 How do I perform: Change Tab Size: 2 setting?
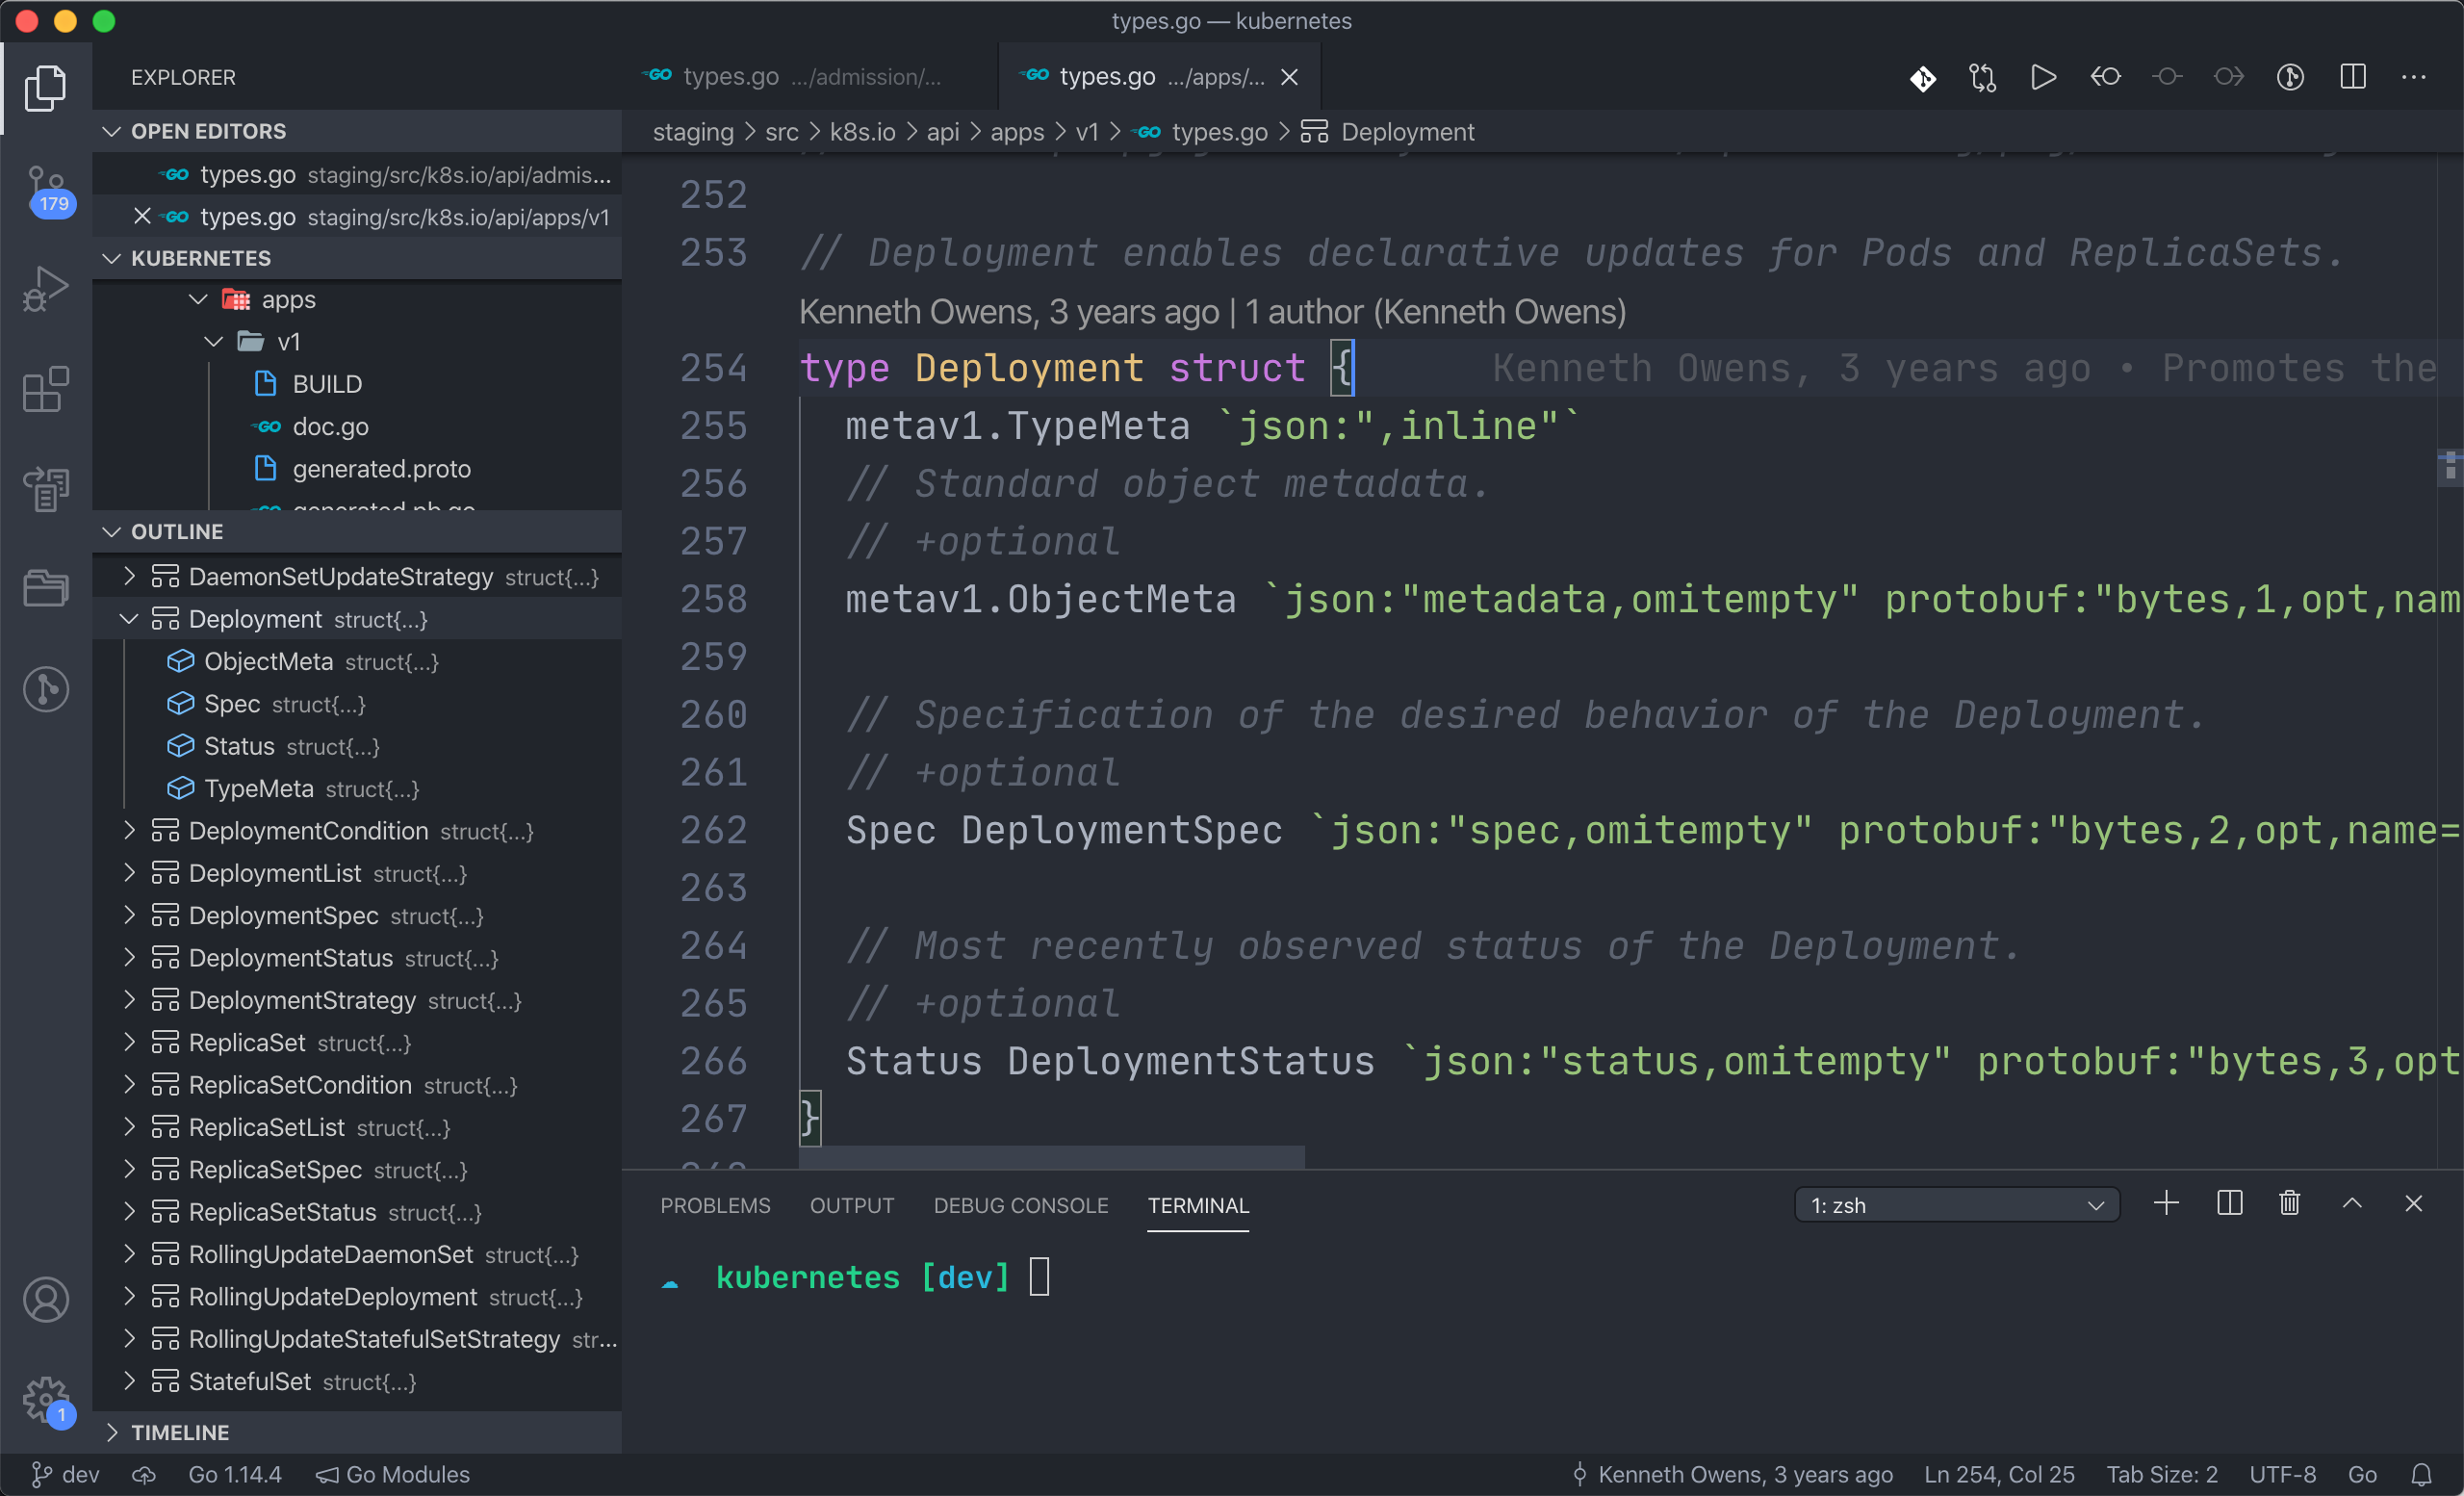click(x=2162, y=1474)
